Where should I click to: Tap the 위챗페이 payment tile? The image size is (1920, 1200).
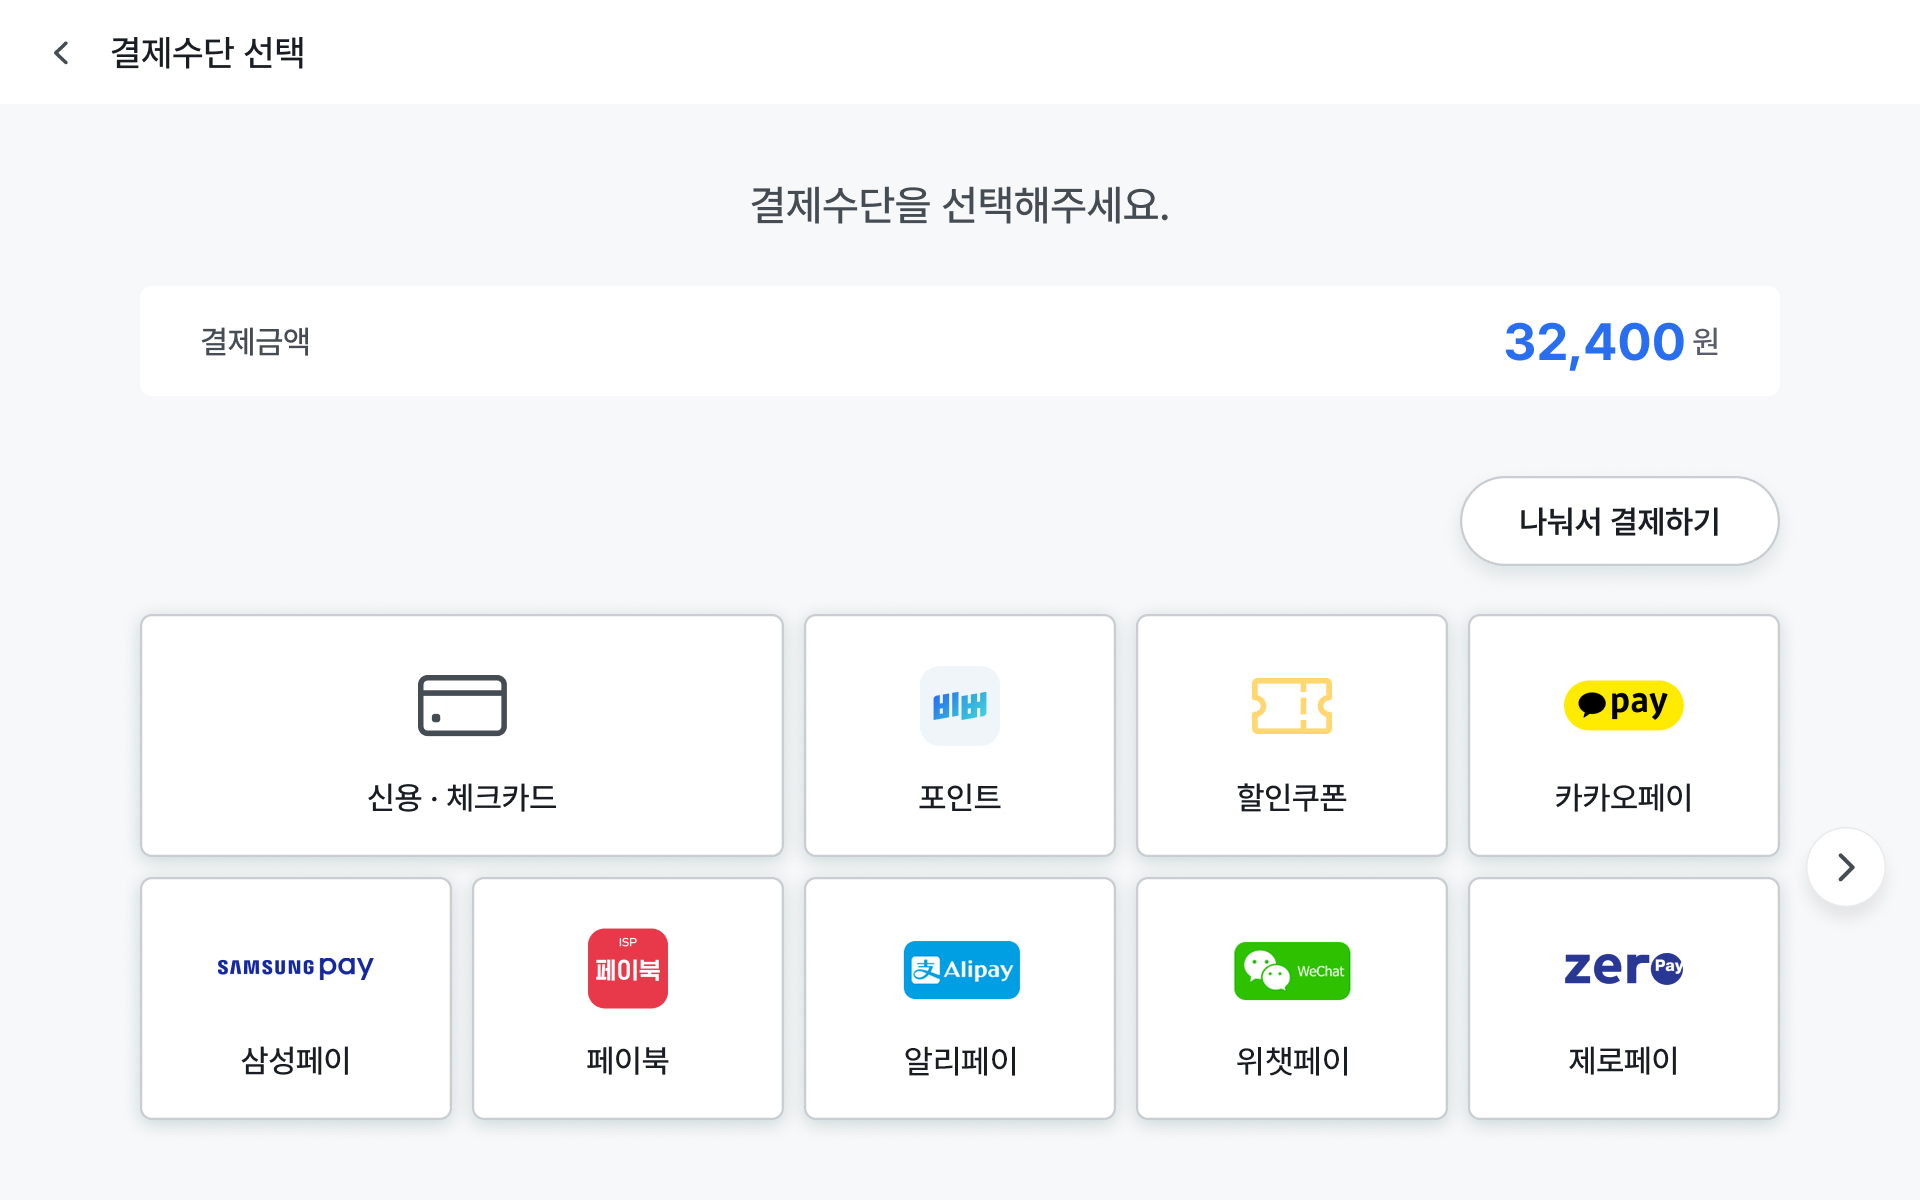[x=1291, y=998]
